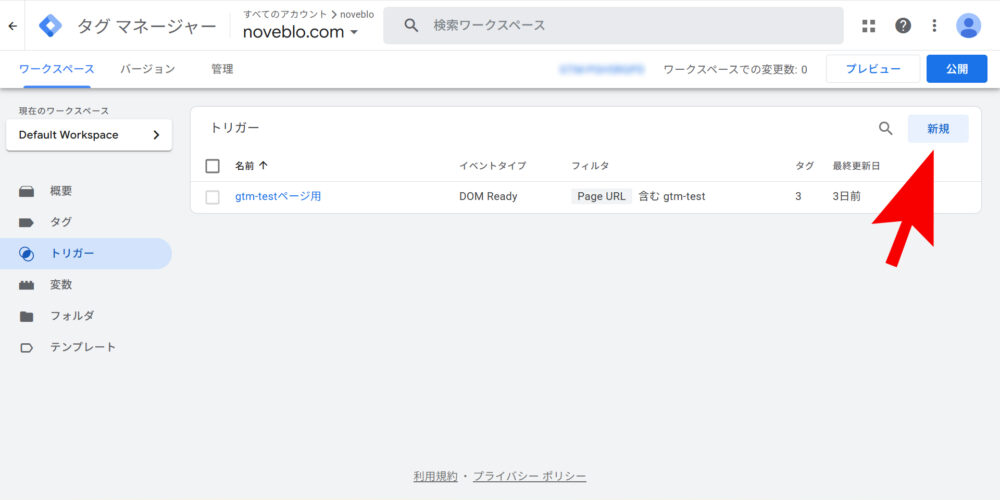Open the help question mark icon

tap(903, 26)
